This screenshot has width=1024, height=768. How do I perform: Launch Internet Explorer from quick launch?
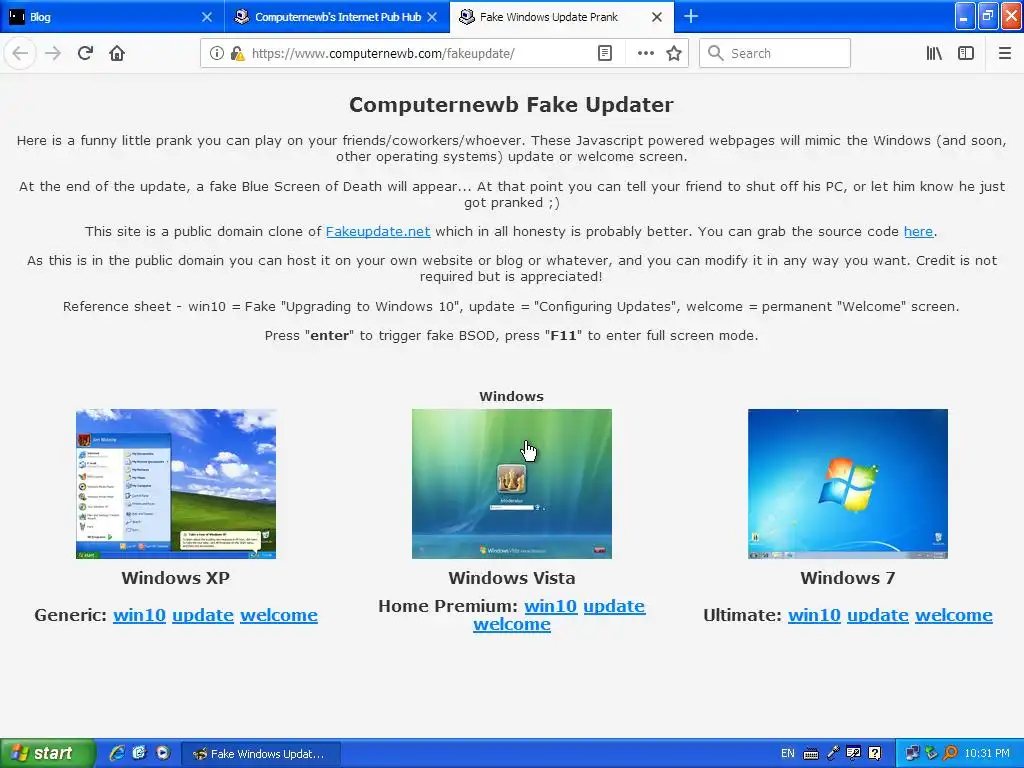point(117,754)
